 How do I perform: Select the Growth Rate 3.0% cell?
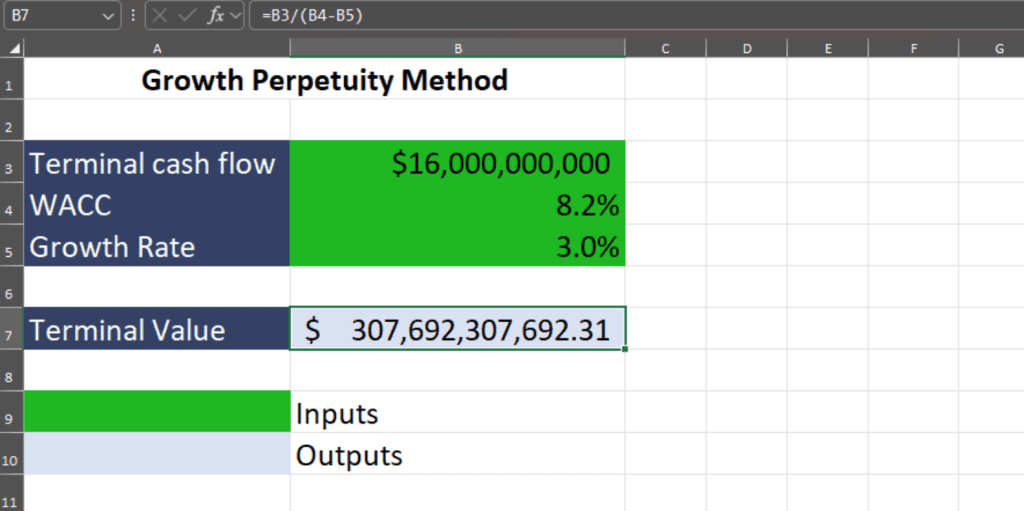457,247
